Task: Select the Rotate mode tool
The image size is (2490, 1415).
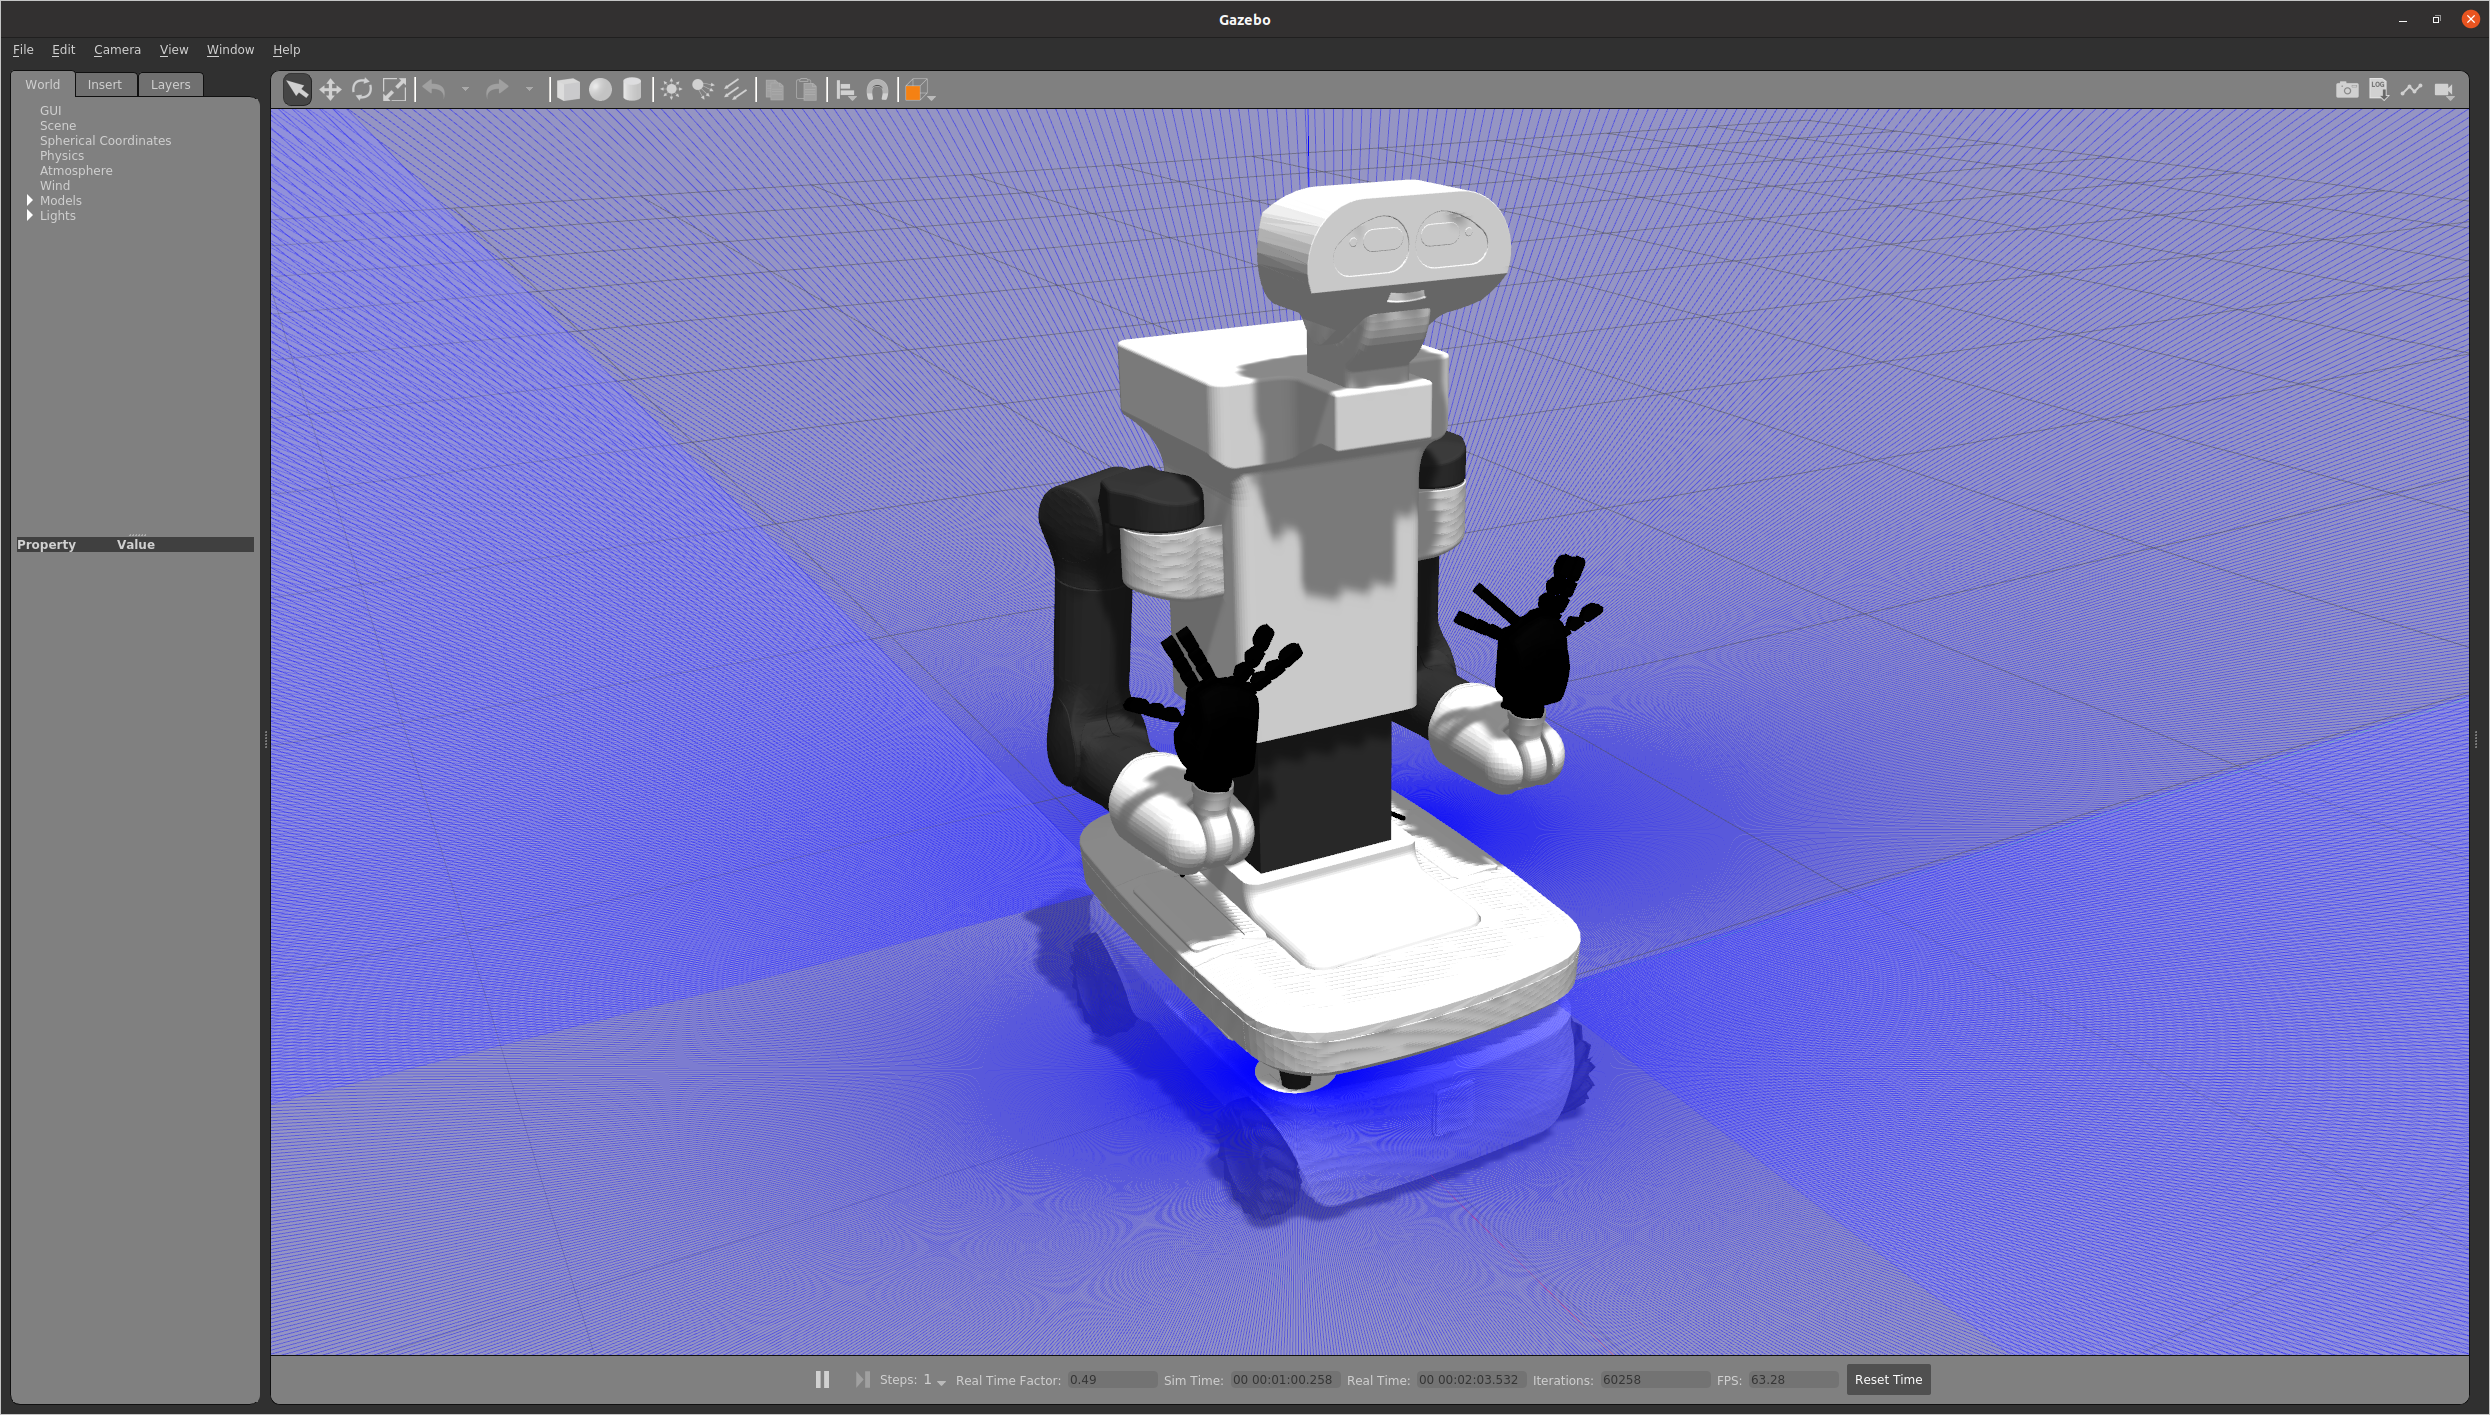Action: coord(362,90)
